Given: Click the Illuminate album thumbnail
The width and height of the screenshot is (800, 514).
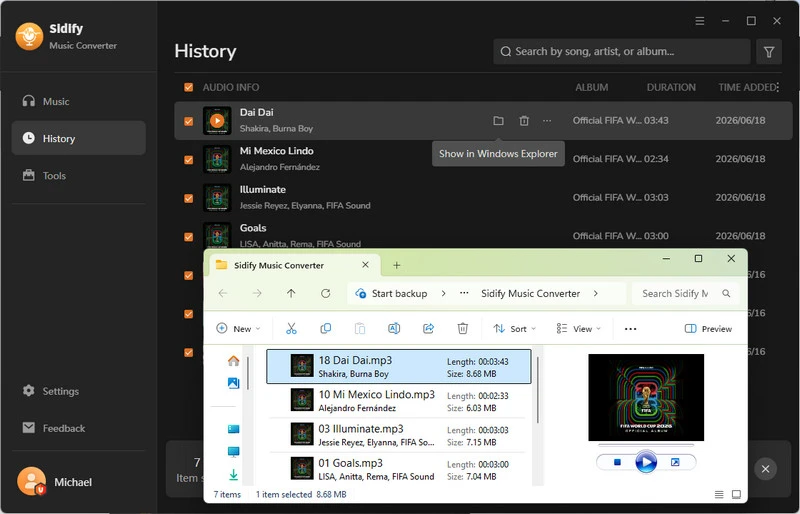Looking at the screenshot, I should [x=217, y=198].
